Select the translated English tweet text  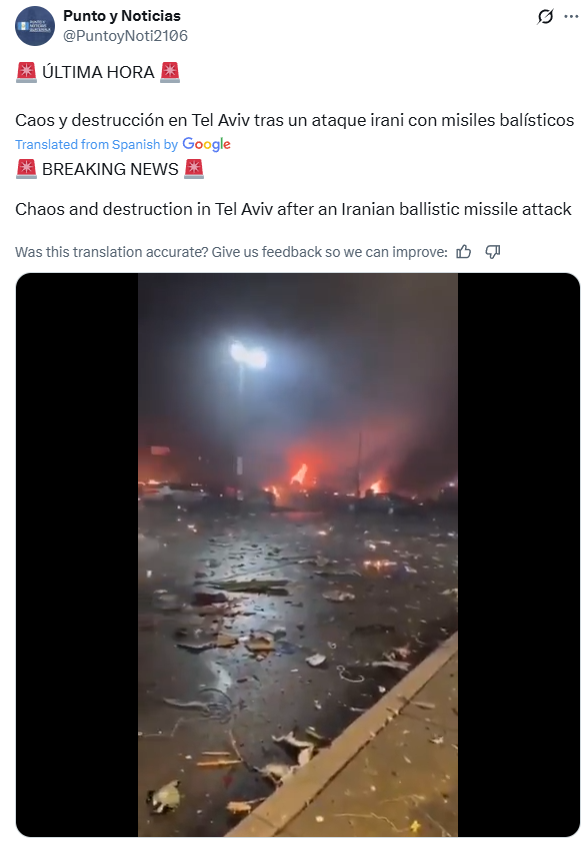pos(293,209)
